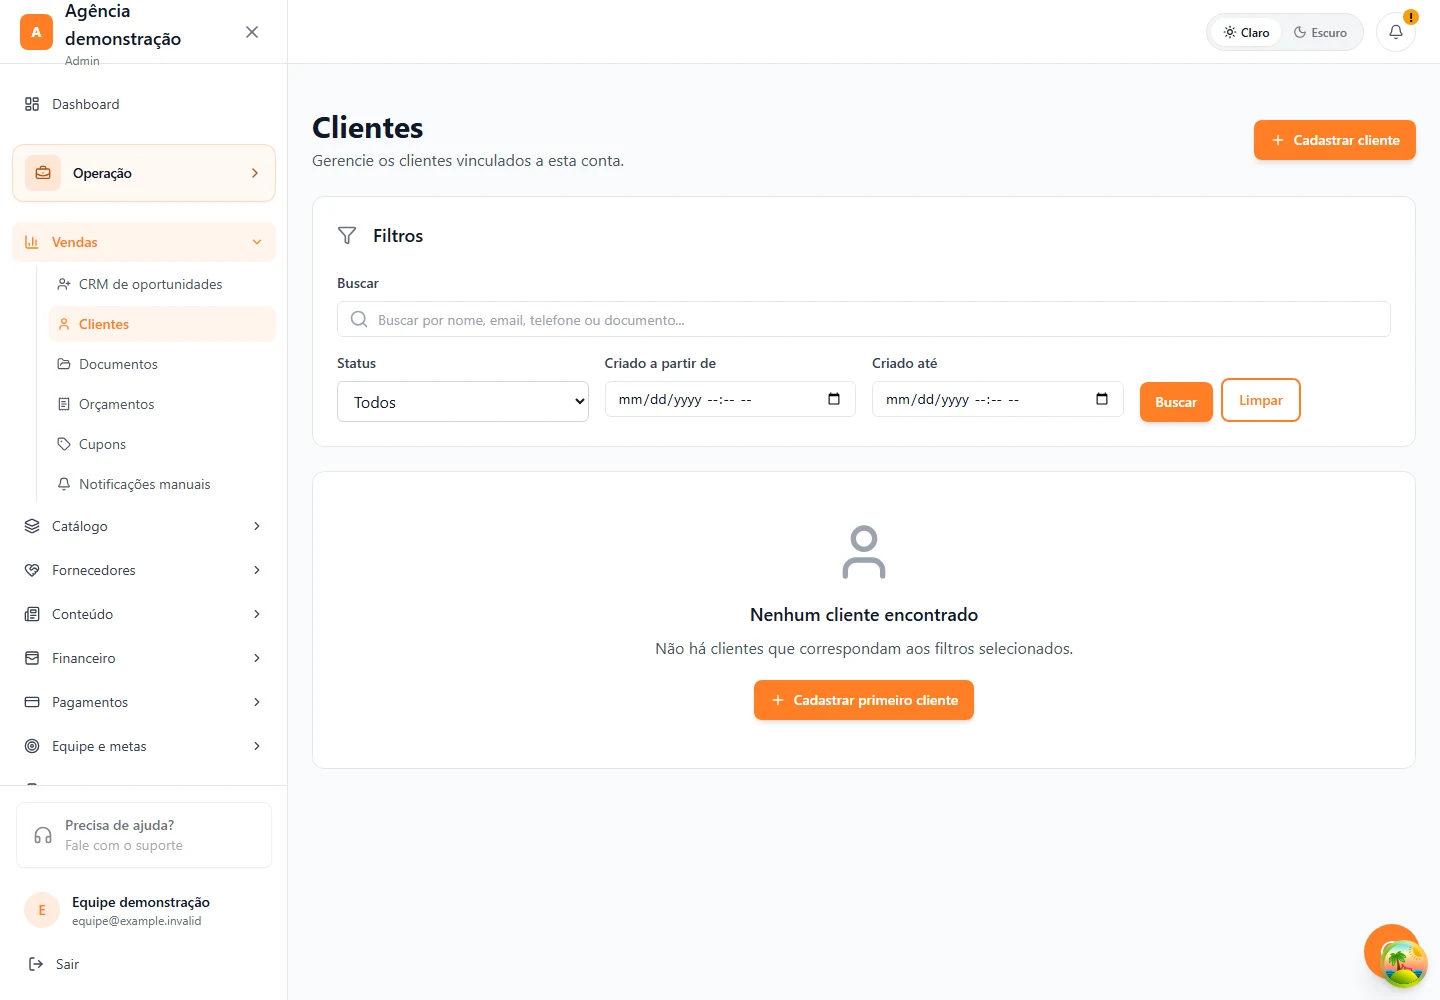
Task: Expand the Conteúdo submenu chevron
Action: point(257,614)
